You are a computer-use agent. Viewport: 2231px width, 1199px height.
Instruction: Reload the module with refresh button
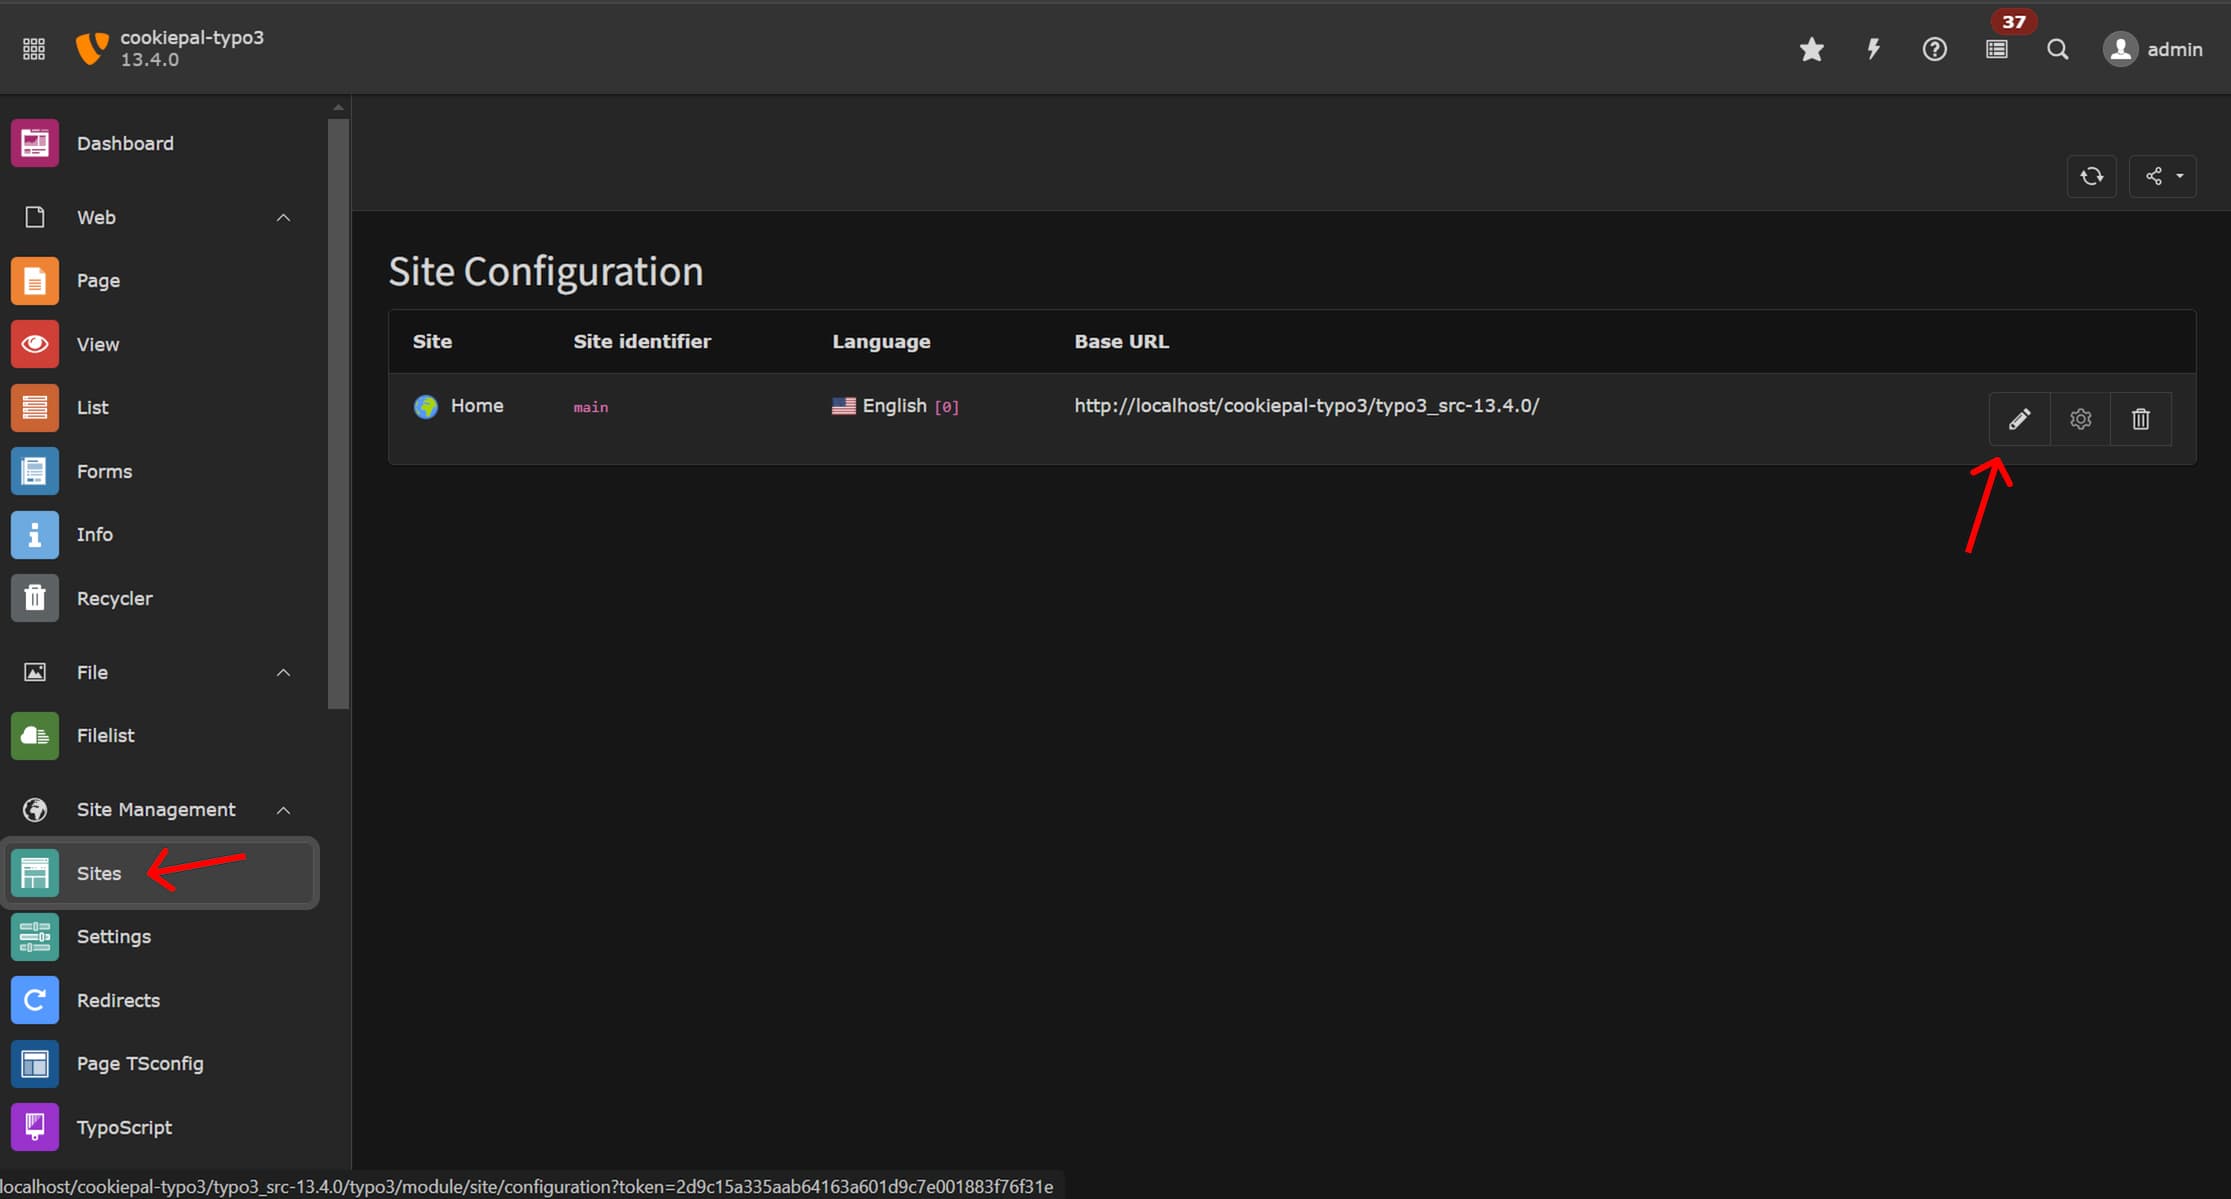(x=2091, y=177)
